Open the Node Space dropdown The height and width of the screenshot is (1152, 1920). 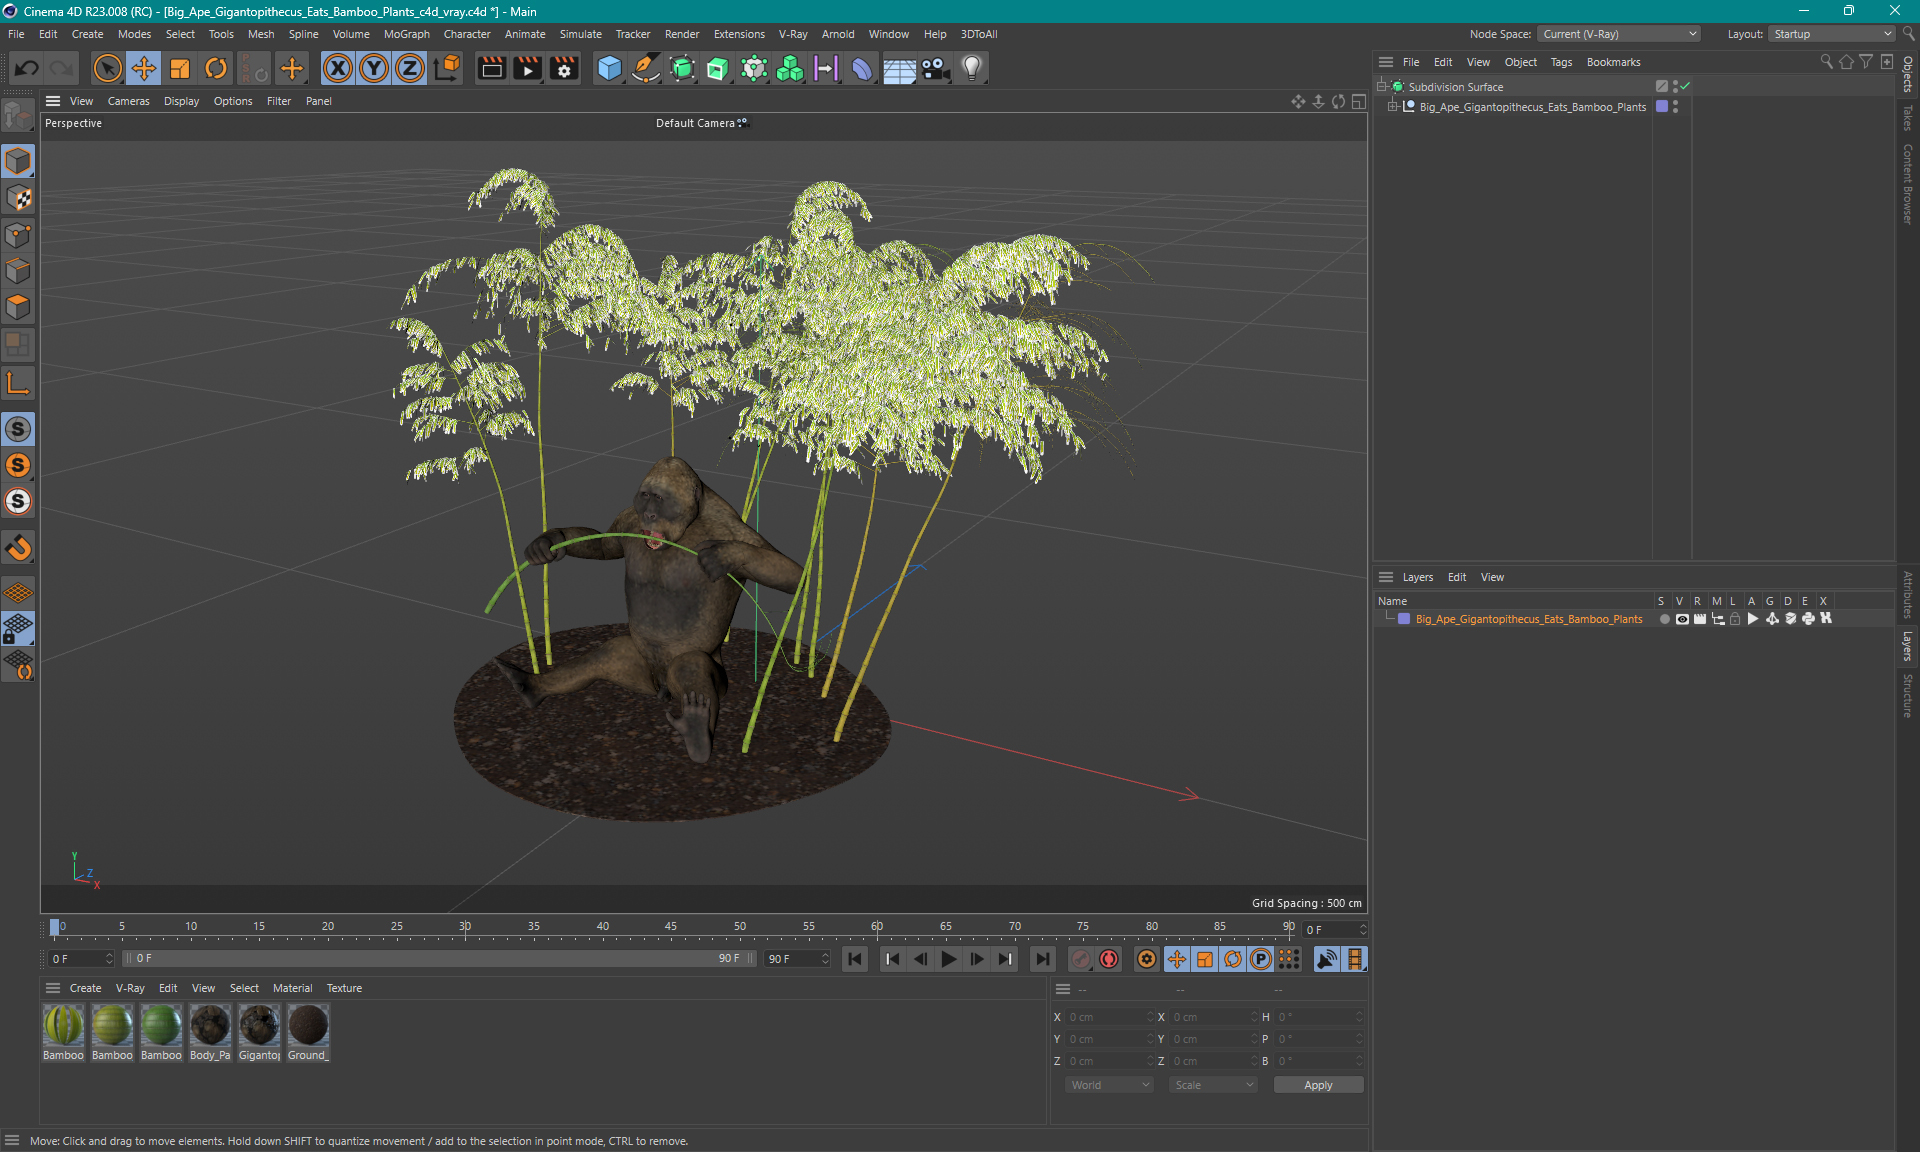tap(1617, 34)
